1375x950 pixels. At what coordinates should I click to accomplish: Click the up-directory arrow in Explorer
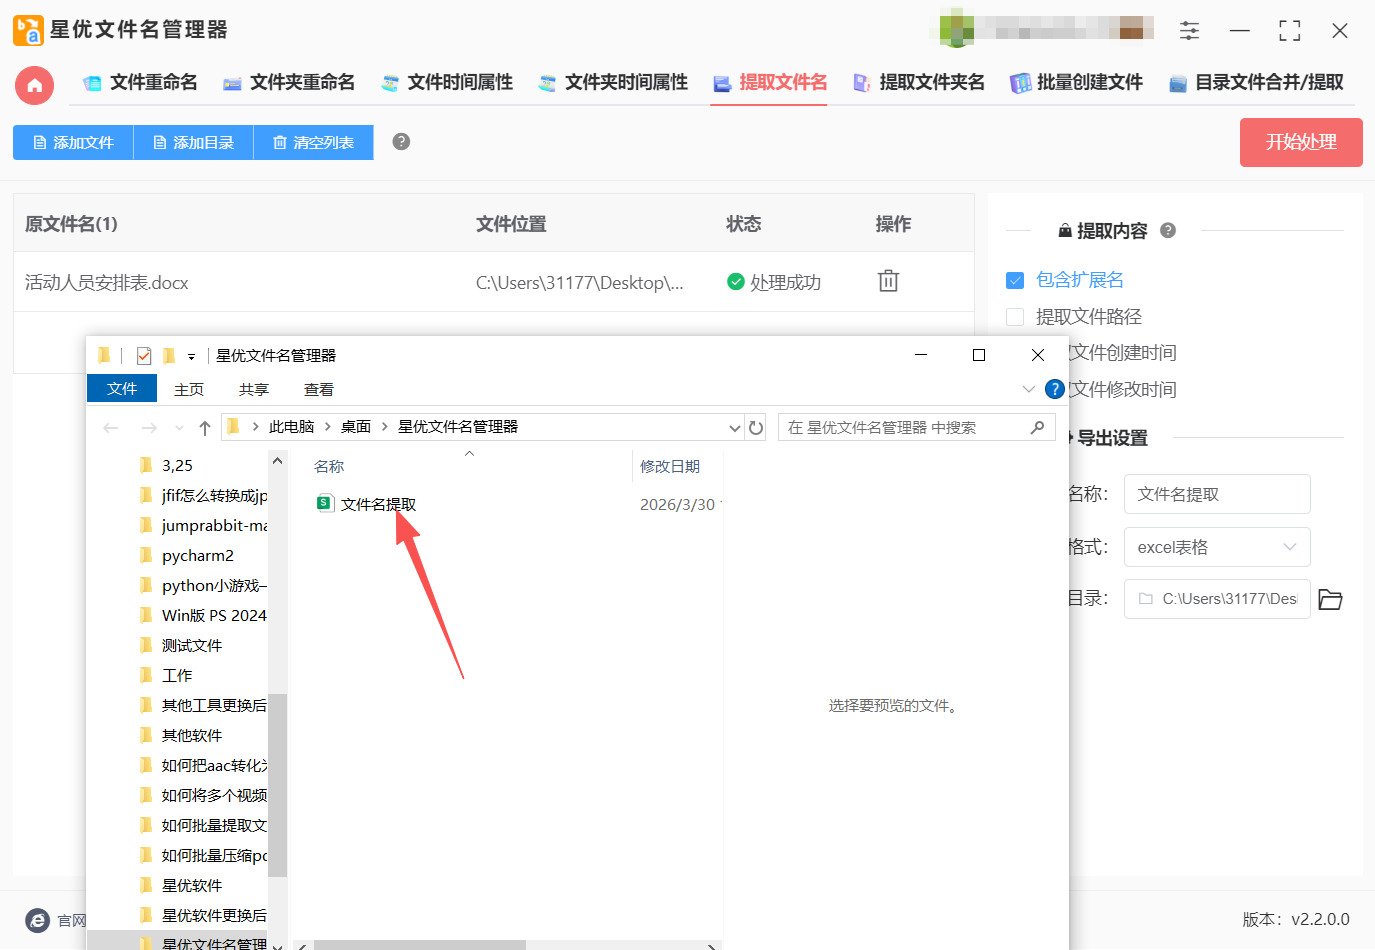pyautogui.click(x=205, y=428)
